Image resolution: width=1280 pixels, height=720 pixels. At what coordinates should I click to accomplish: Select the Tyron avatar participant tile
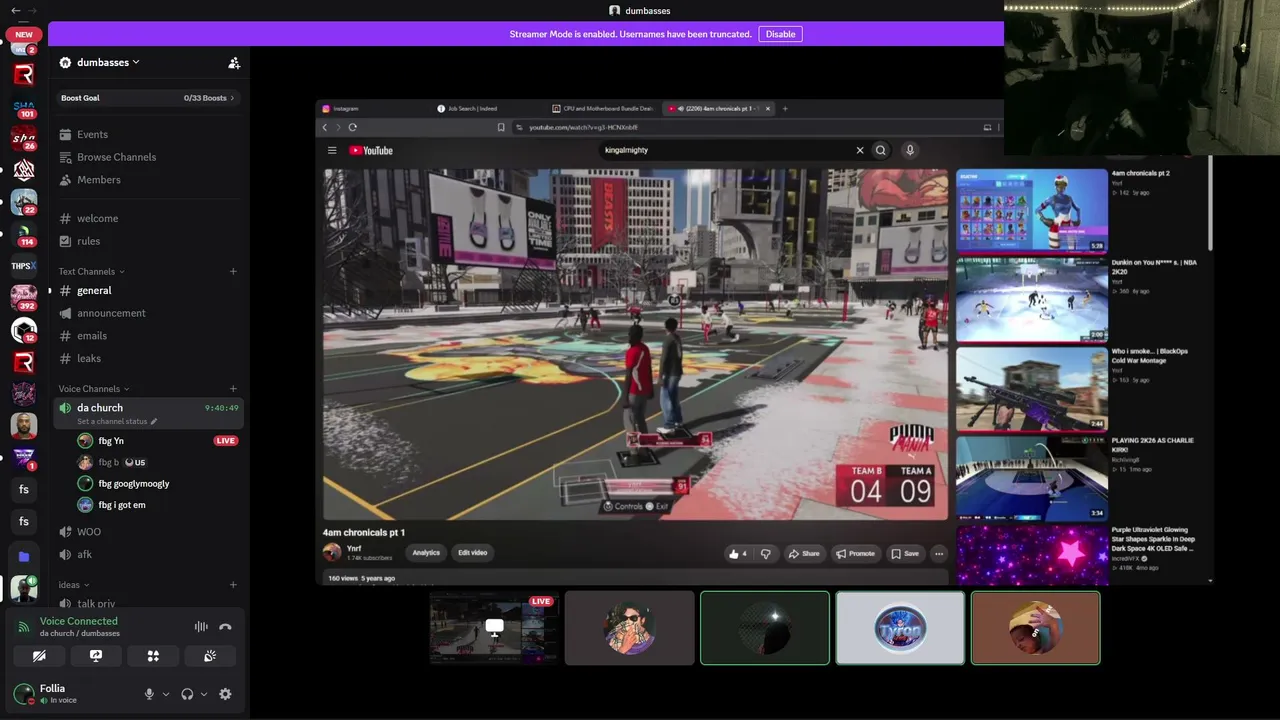click(900, 628)
